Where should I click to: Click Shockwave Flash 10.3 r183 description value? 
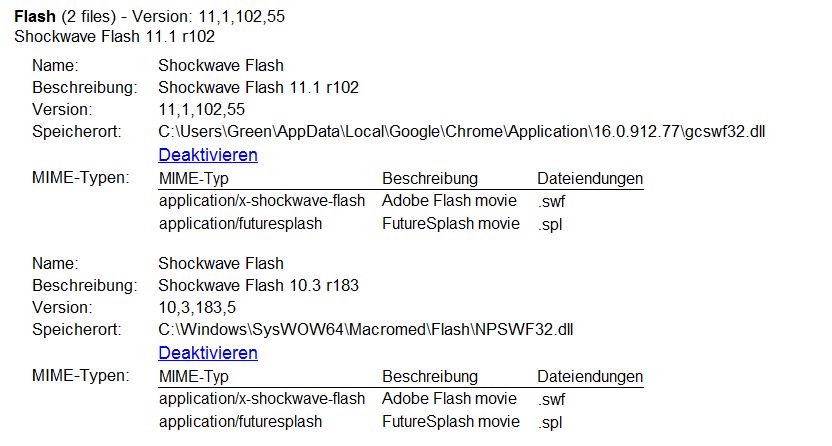coord(258,285)
